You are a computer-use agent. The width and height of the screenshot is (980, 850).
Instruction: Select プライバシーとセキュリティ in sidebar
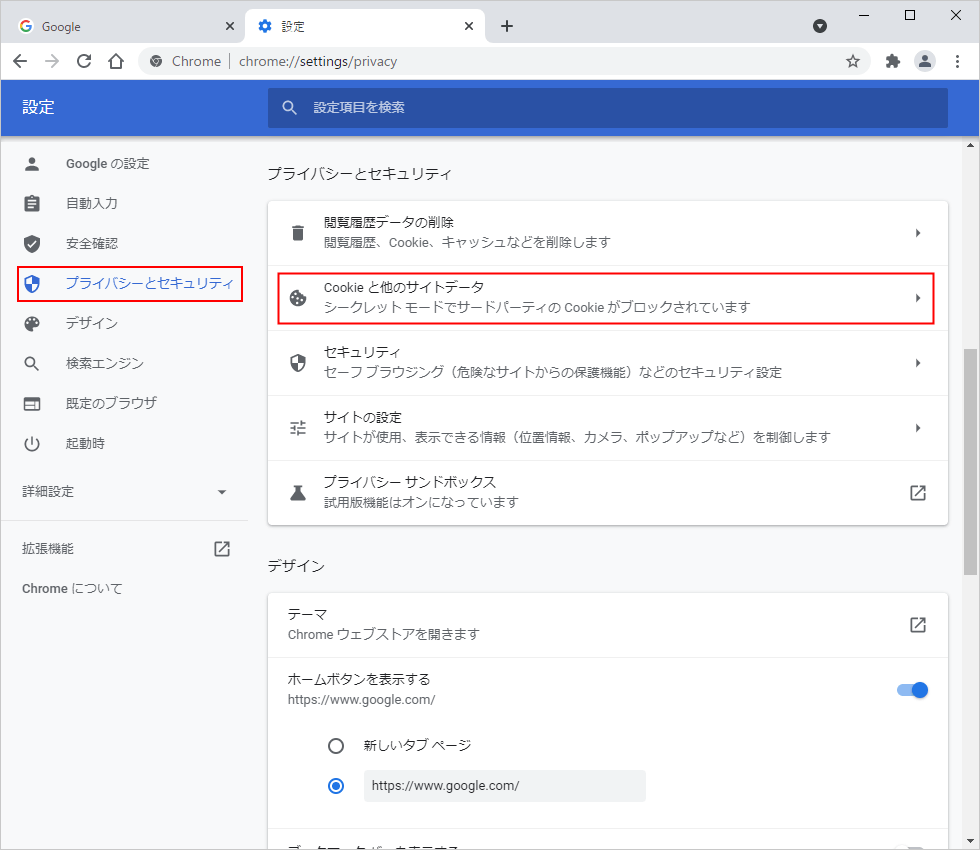coord(130,284)
